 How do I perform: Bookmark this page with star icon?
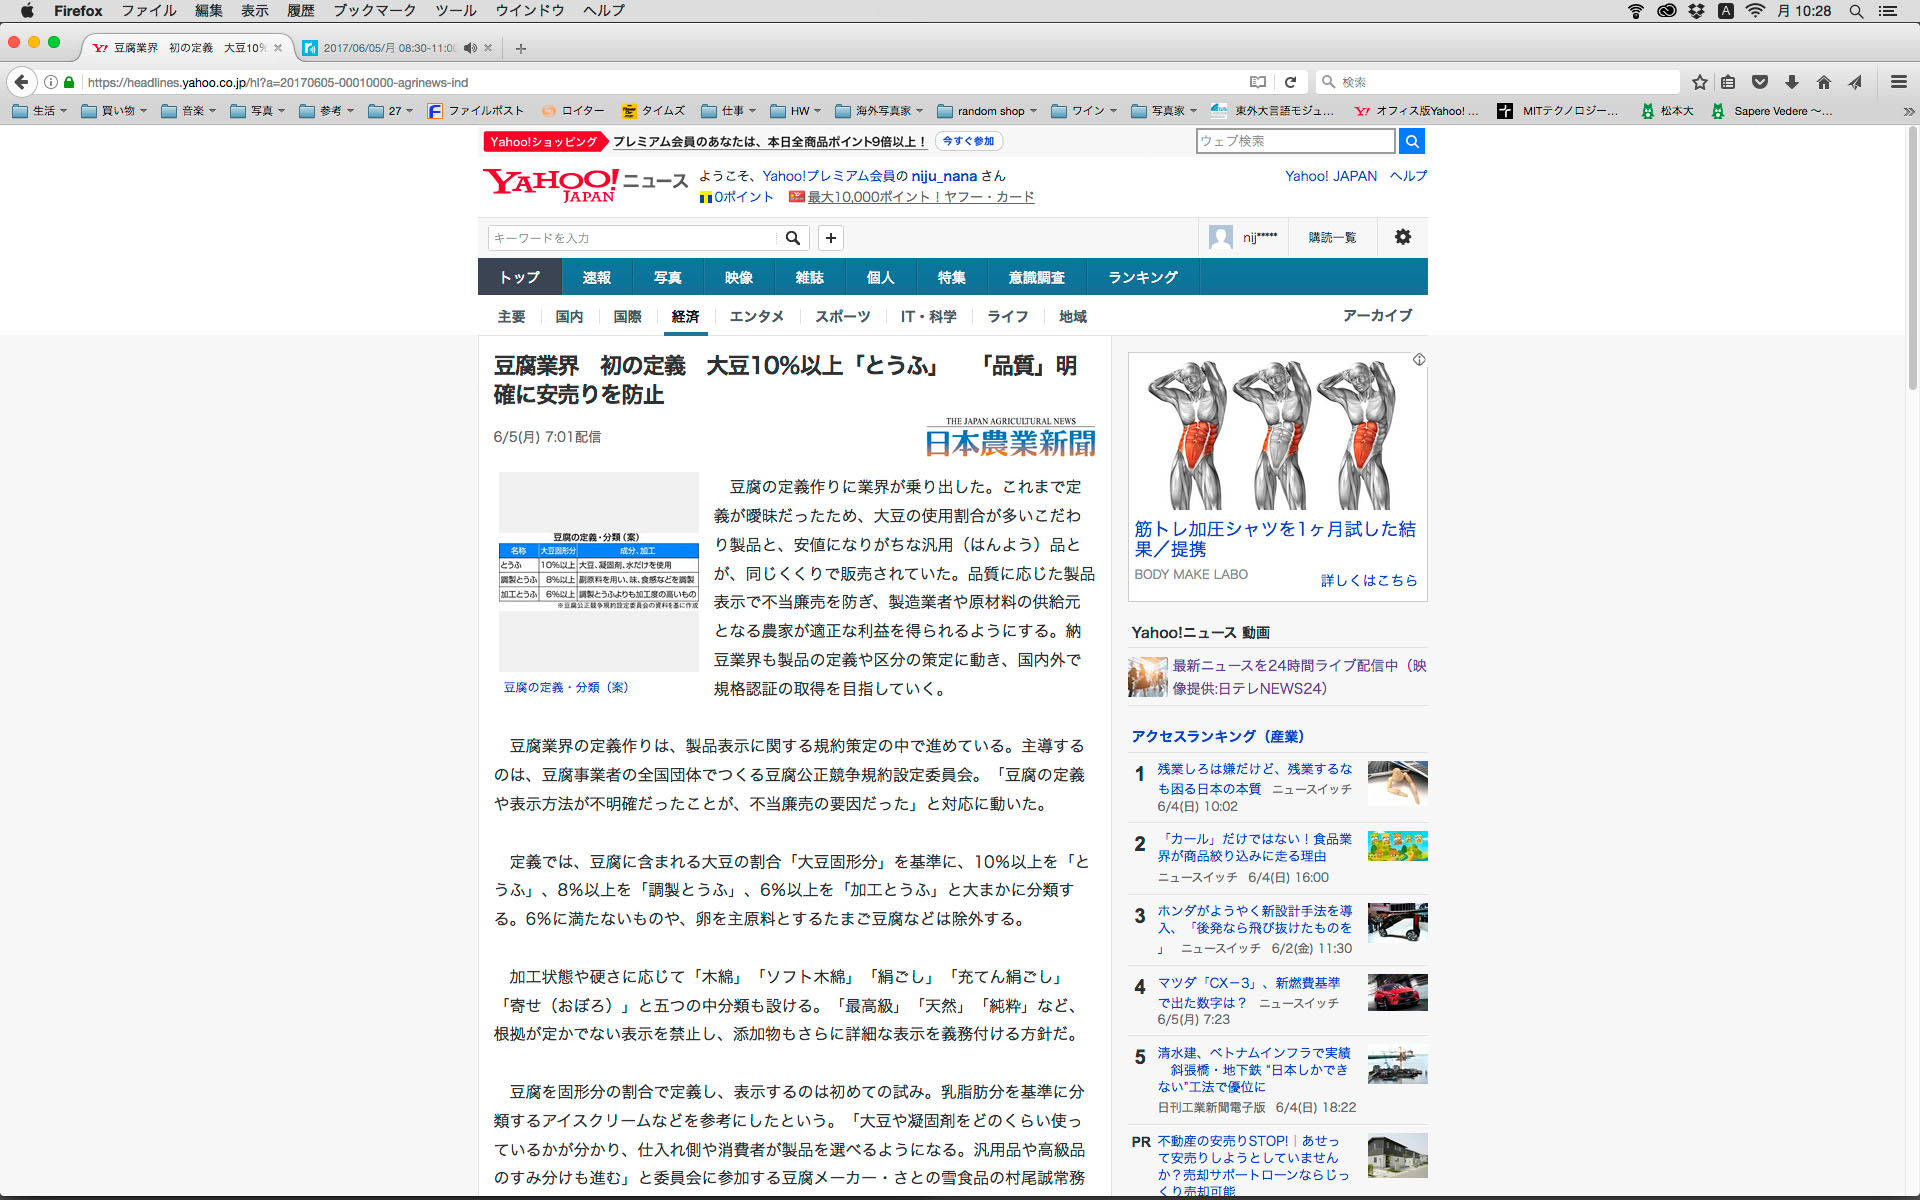point(1699,82)
